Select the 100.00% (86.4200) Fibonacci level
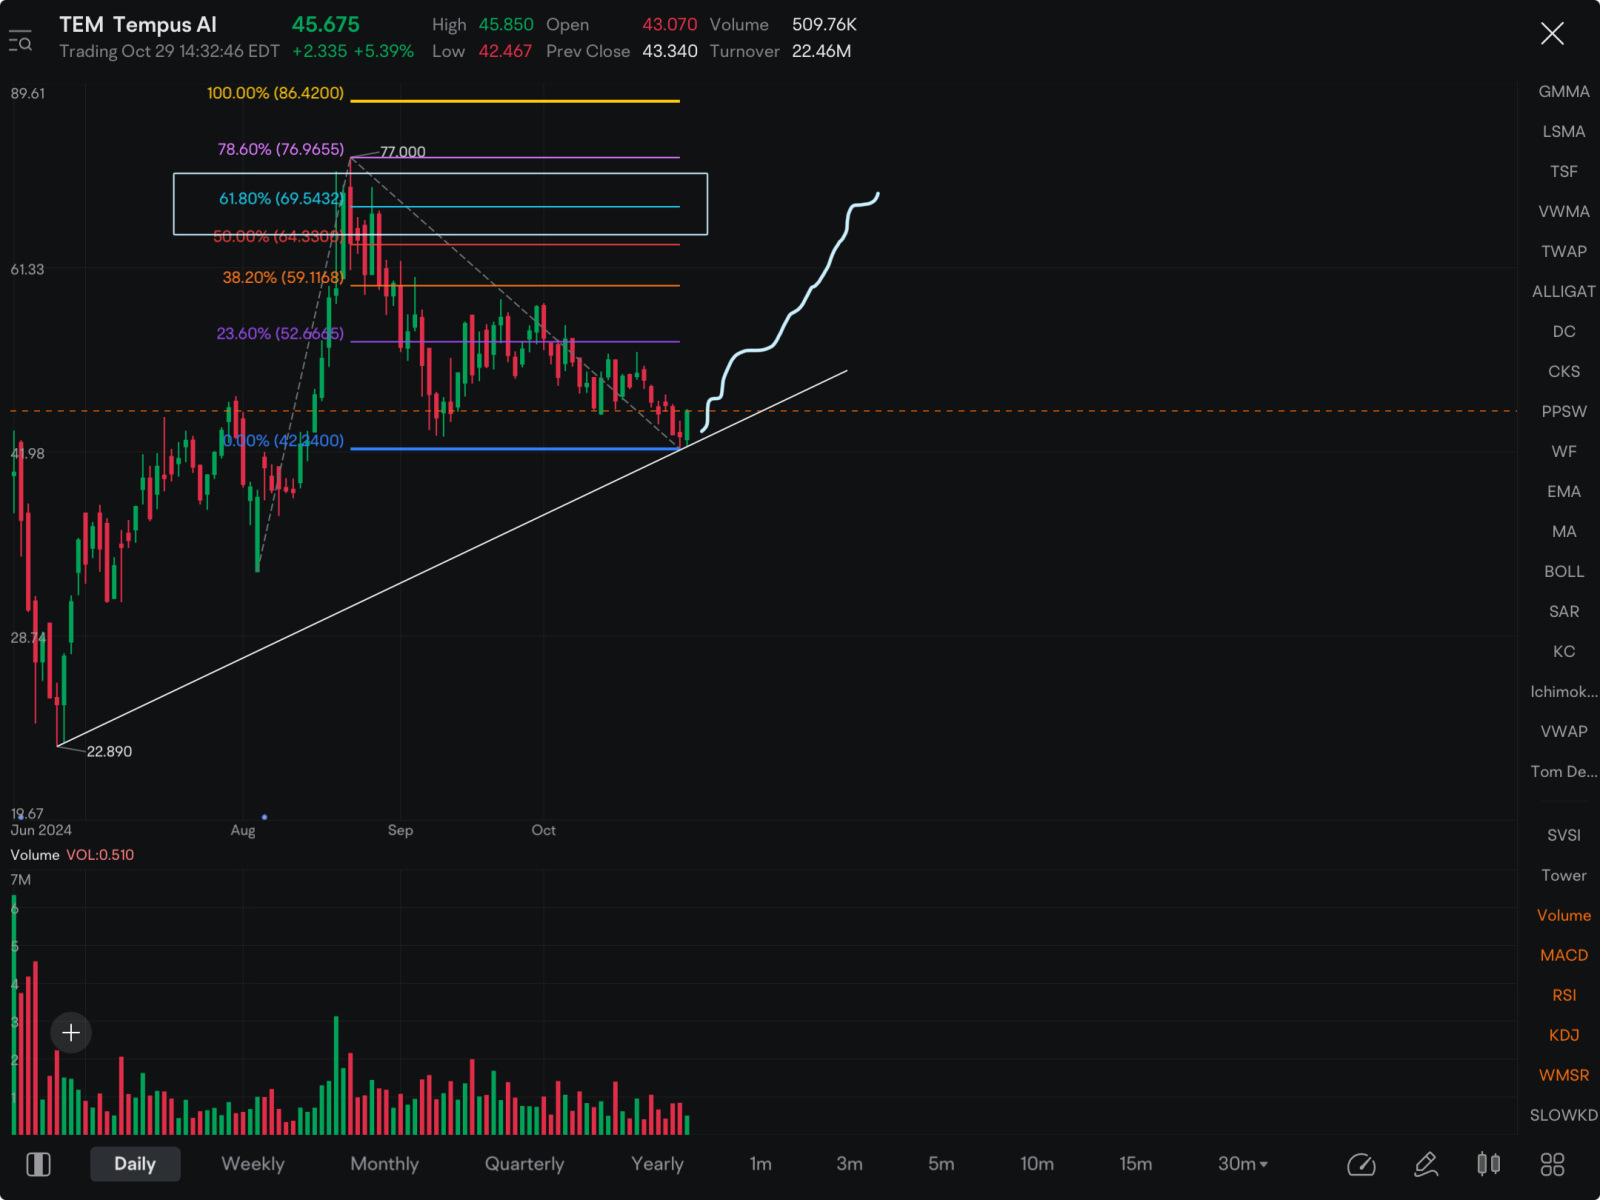Screen dimensions: 1600x1200 (275, 93)
